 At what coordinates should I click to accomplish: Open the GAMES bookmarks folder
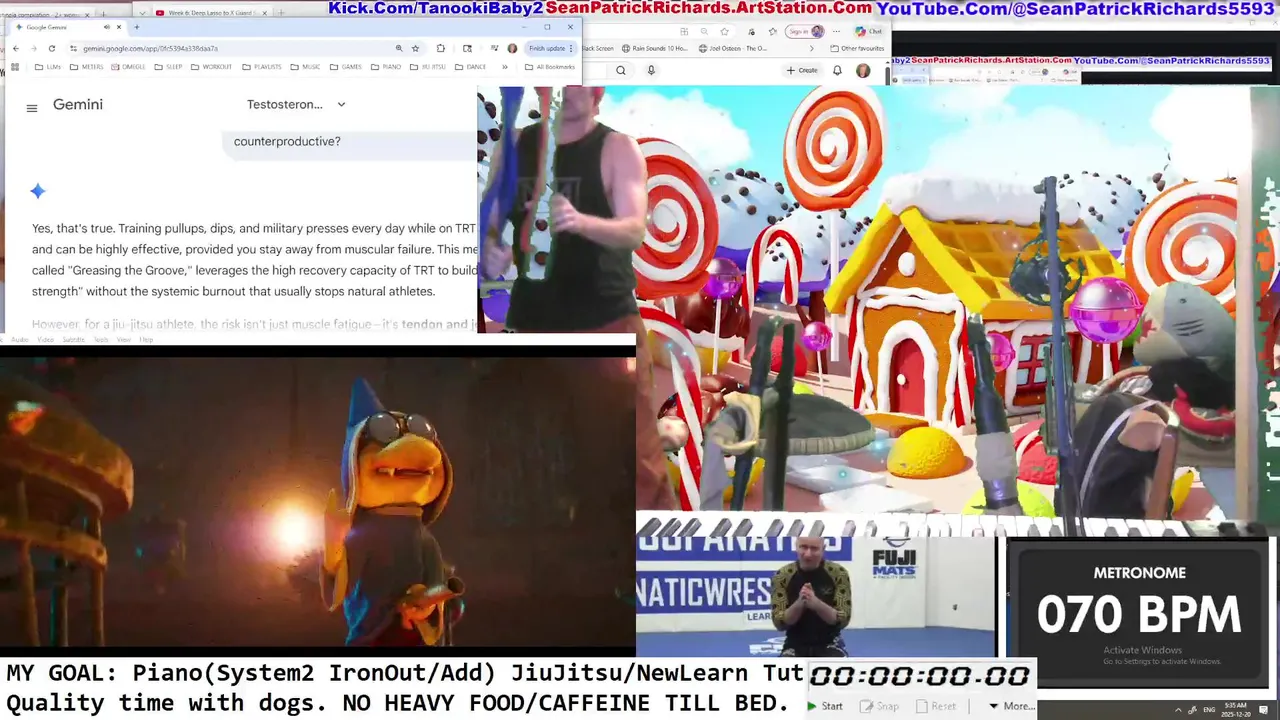click(346, 67)
